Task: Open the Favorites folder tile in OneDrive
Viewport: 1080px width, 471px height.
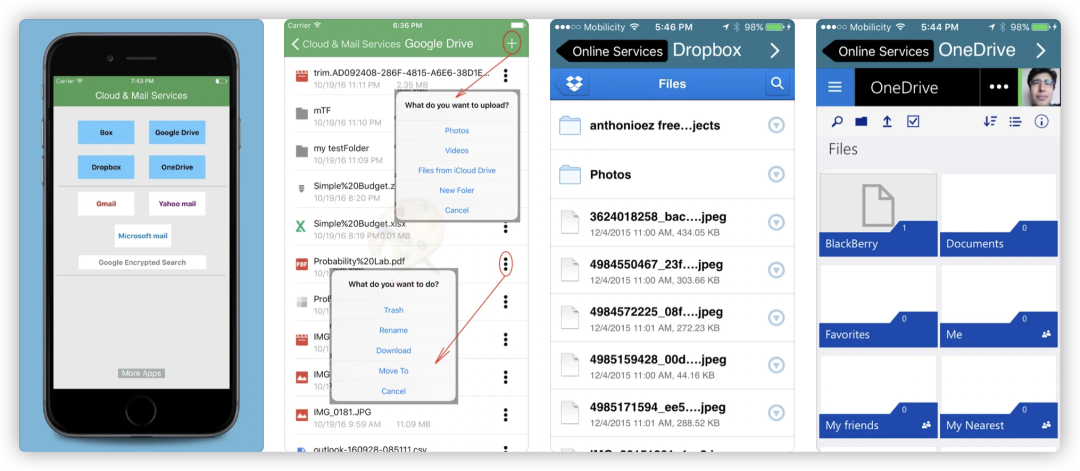Action: pyautogui.click(x=878, y=306)
